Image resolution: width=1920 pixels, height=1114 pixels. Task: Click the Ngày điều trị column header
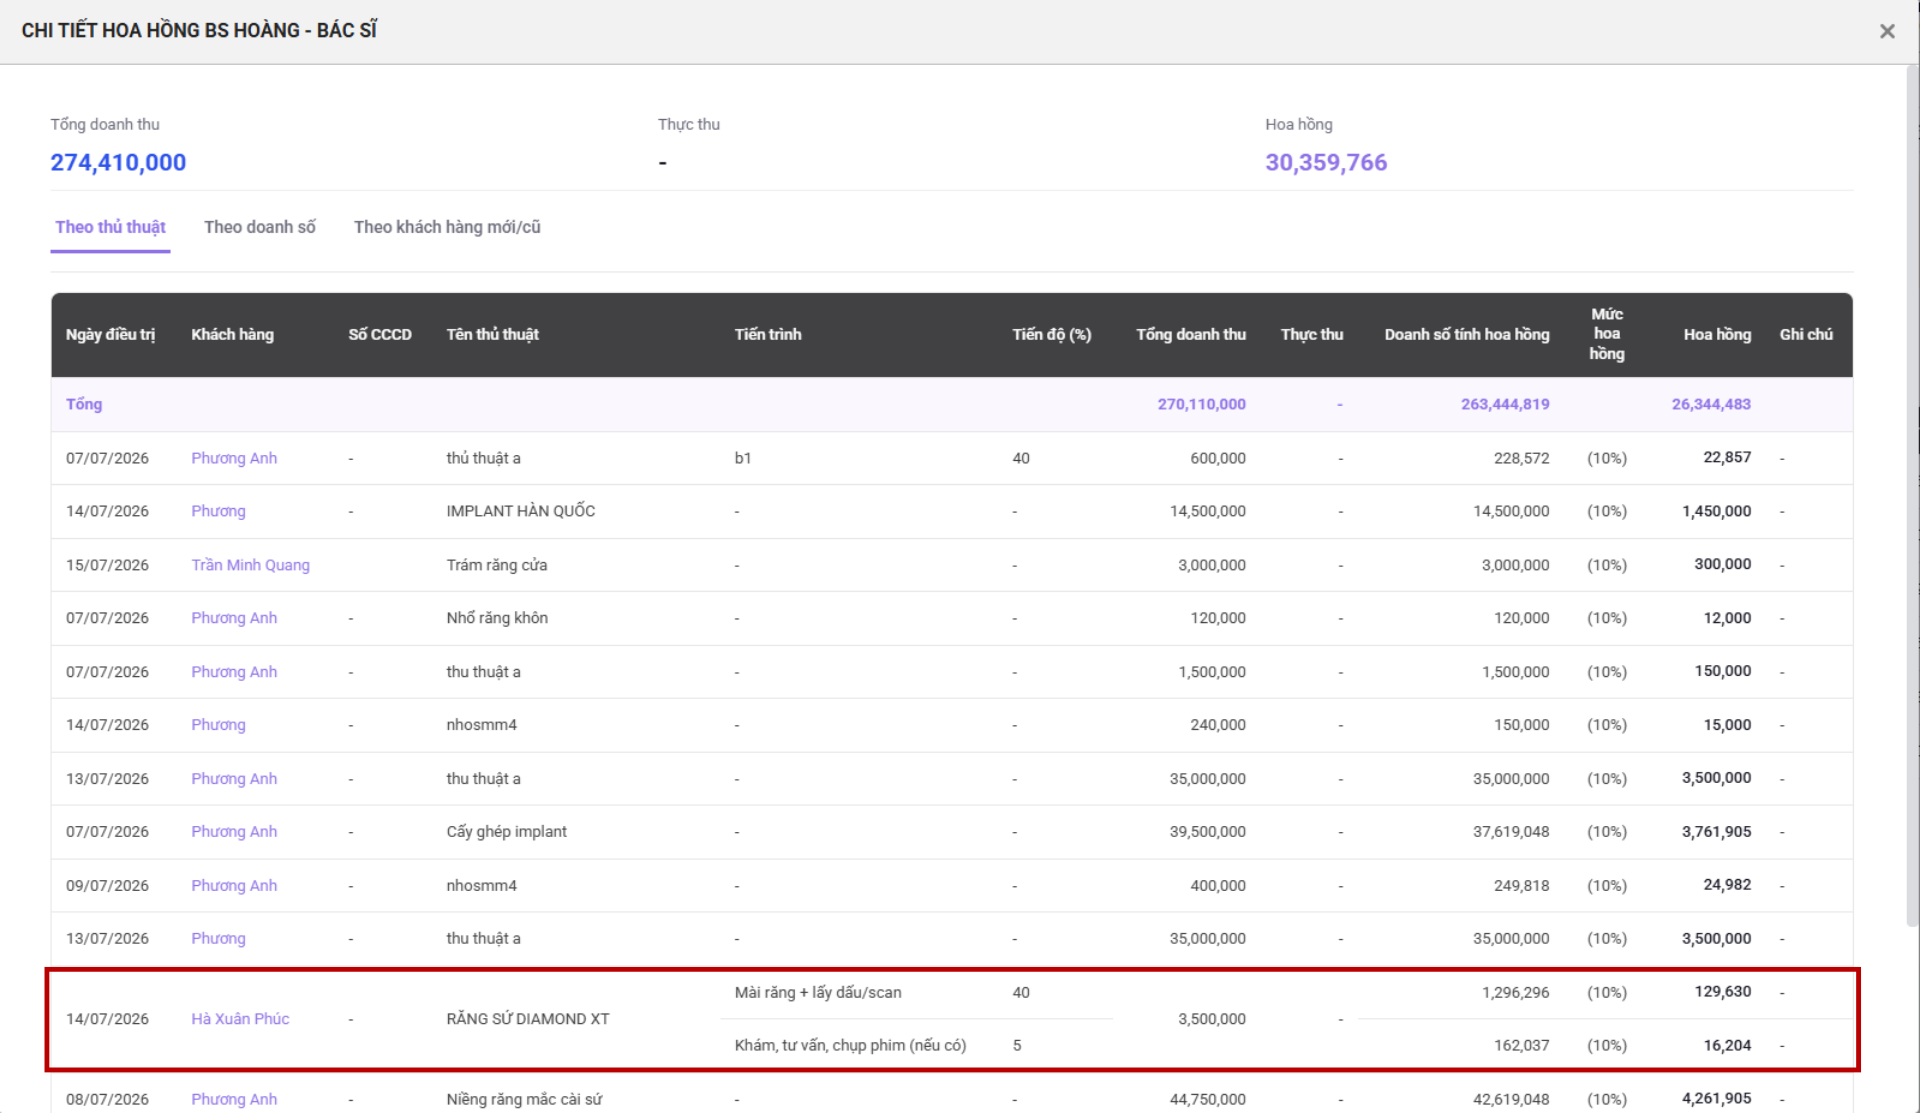(x=110, y=335)
